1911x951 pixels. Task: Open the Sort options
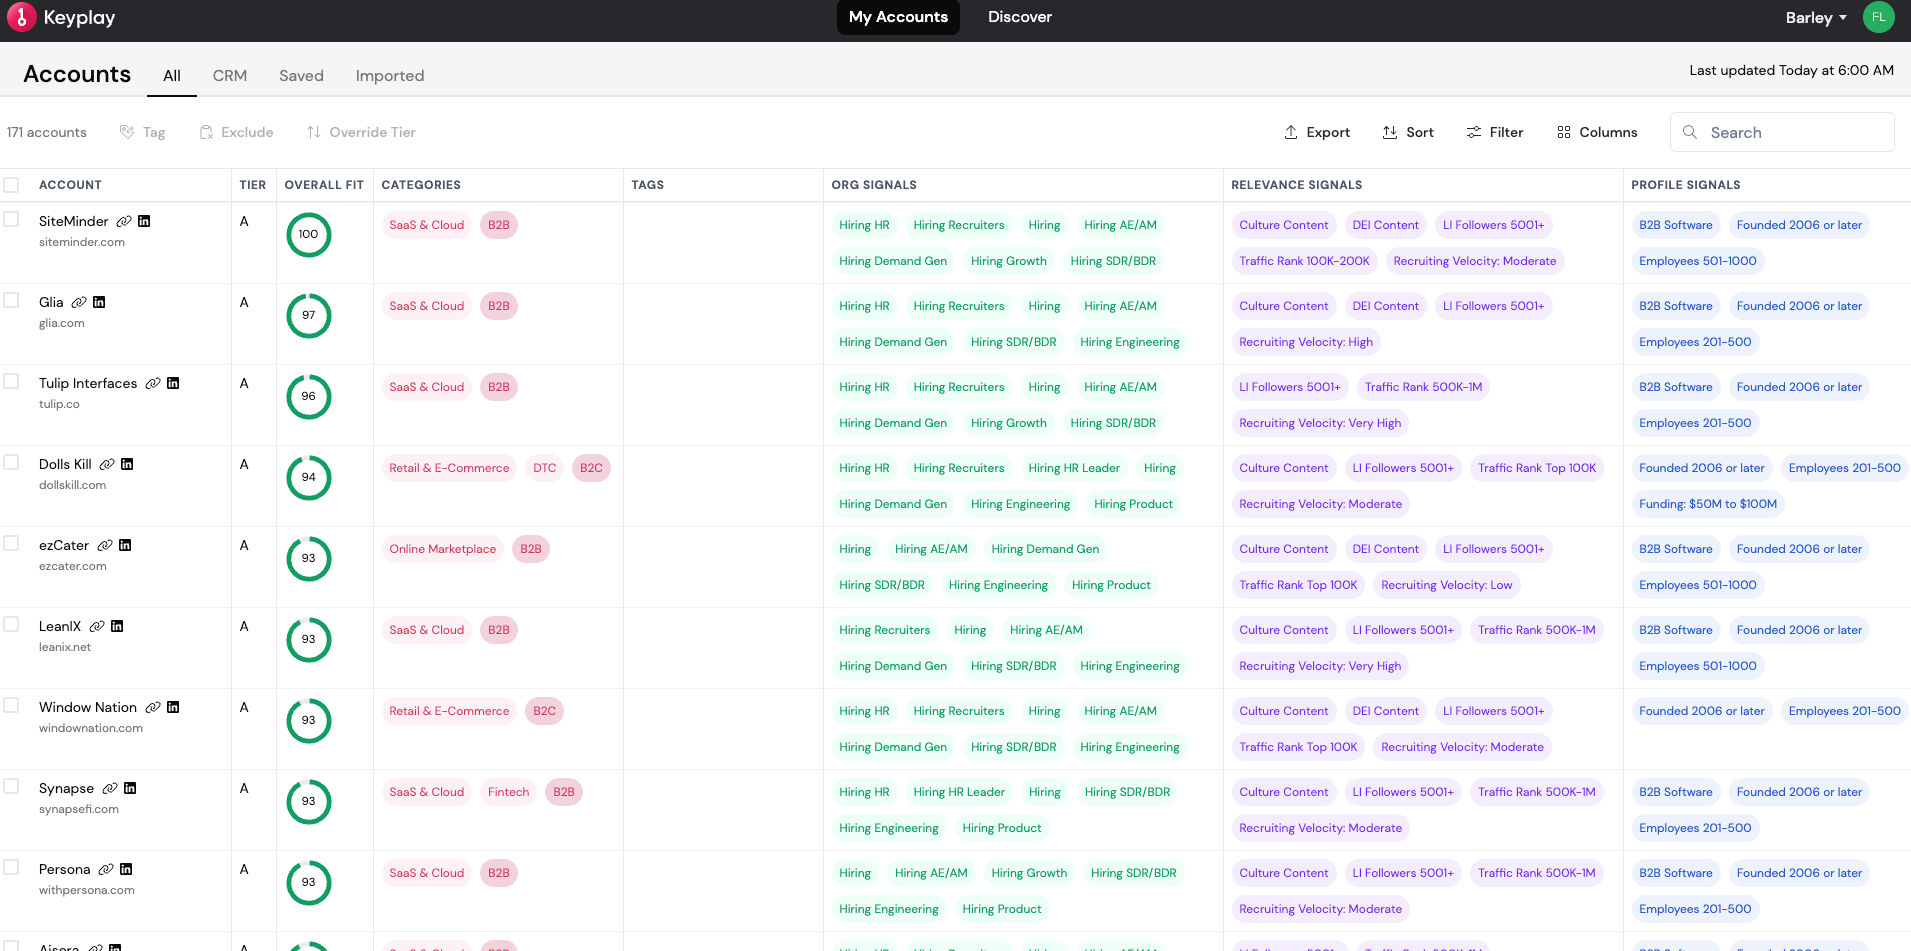click(1408, 132)
